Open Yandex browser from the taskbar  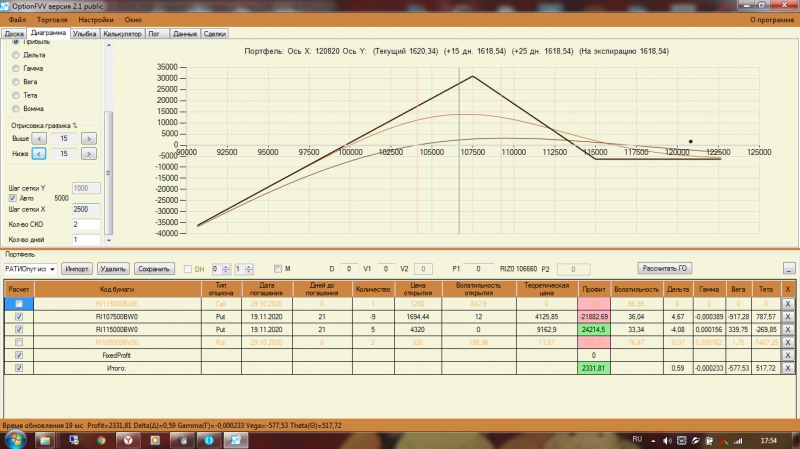click(x=128, y=440)
